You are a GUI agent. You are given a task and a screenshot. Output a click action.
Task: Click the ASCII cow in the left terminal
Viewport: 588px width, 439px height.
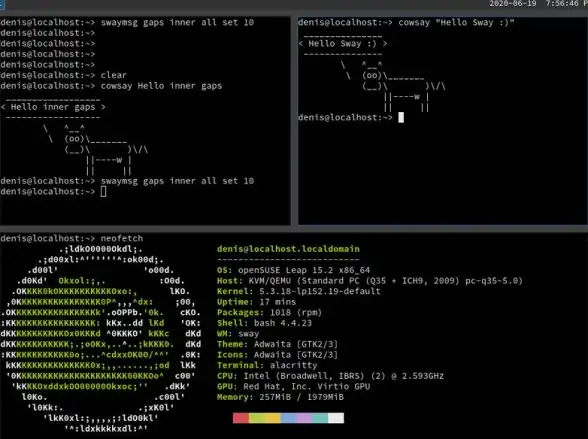coord(96,150)
